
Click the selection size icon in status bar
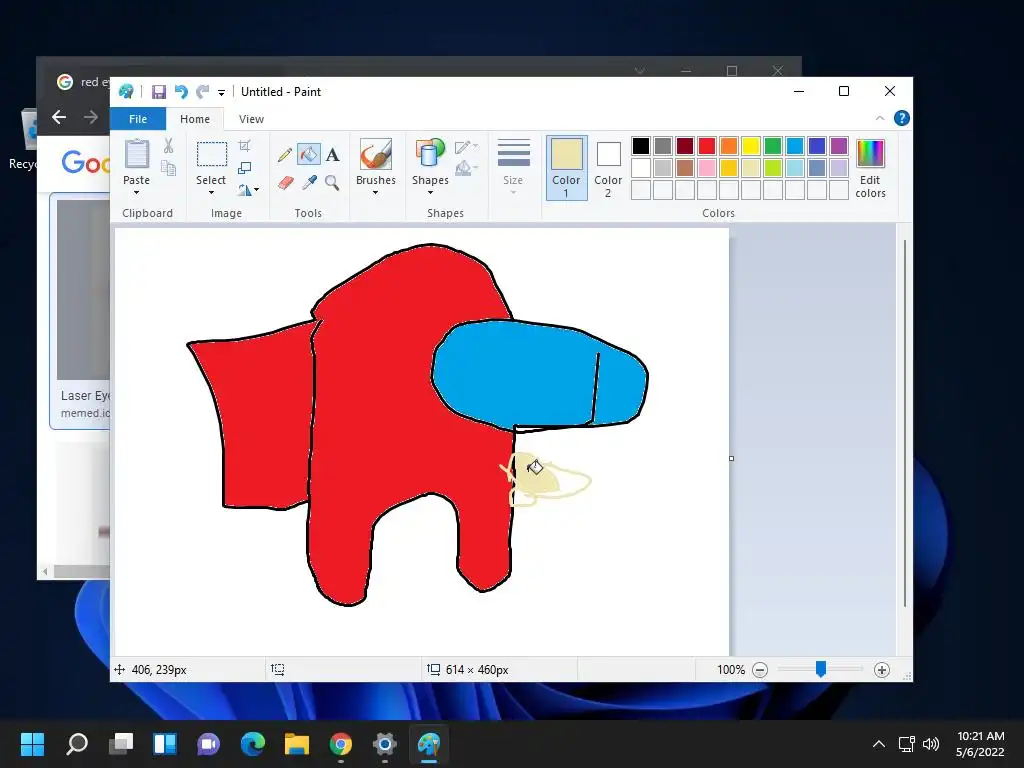coord(278,669)
